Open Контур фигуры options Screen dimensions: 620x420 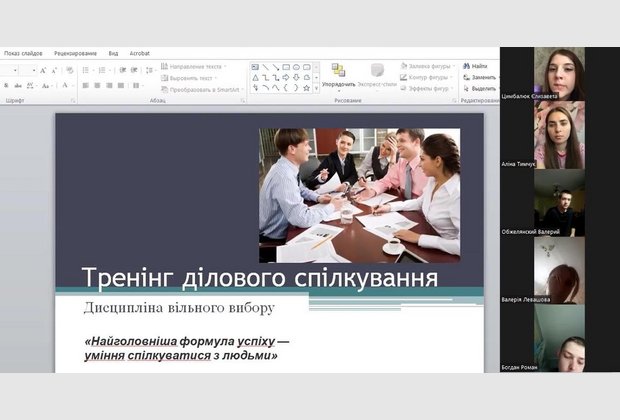(427, 77)
